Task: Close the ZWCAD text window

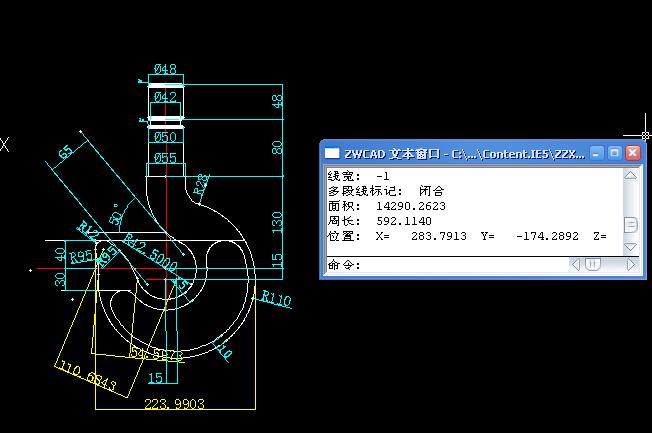Action: (632, 153)
